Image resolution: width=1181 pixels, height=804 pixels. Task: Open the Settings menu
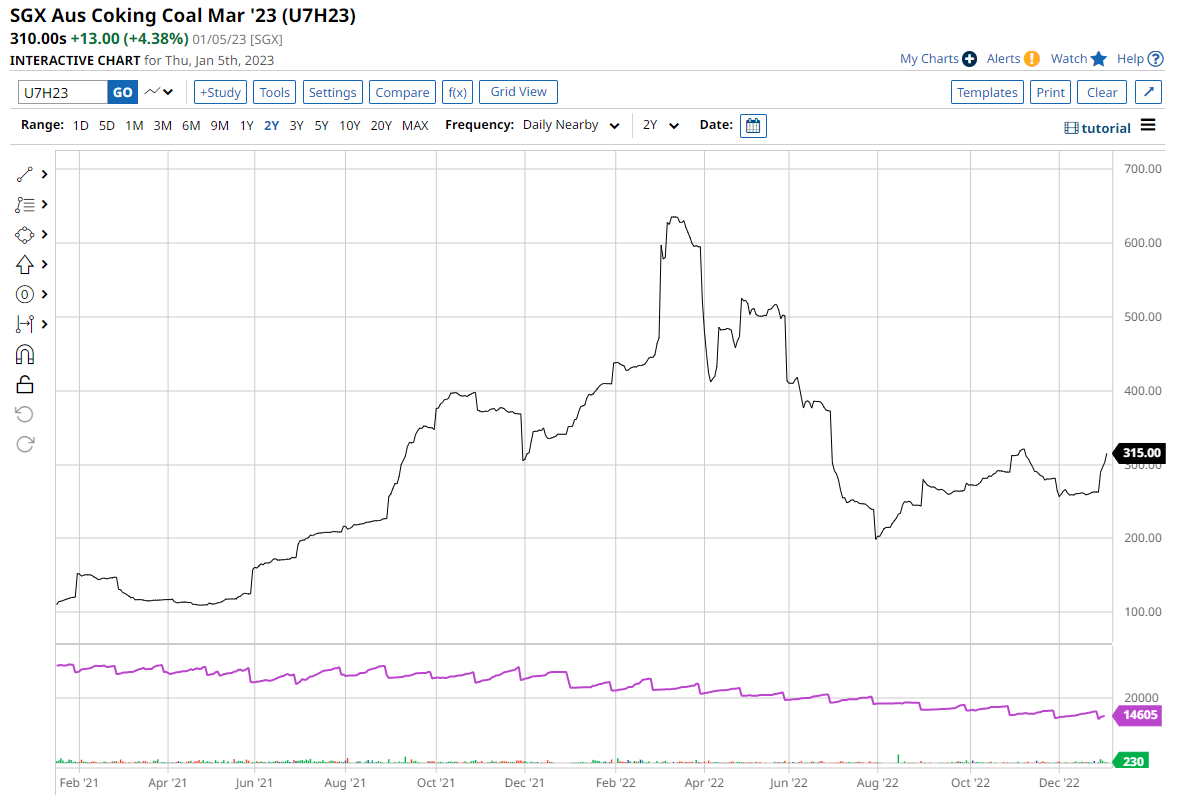click(x=332, y=92)
